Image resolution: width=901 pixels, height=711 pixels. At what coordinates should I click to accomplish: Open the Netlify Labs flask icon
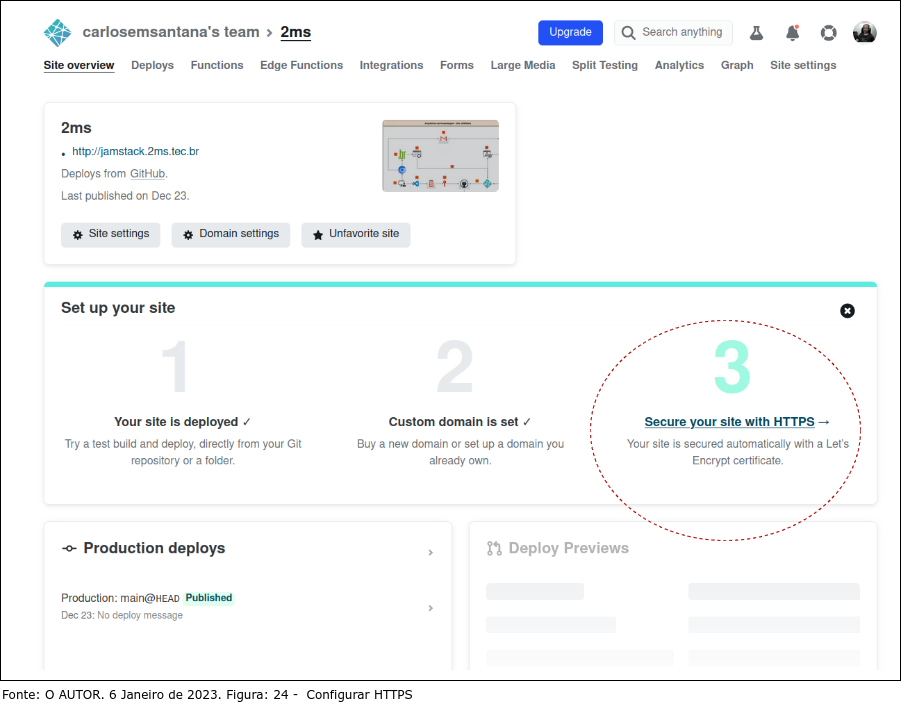pyautogui.click(x=756, y=33)
